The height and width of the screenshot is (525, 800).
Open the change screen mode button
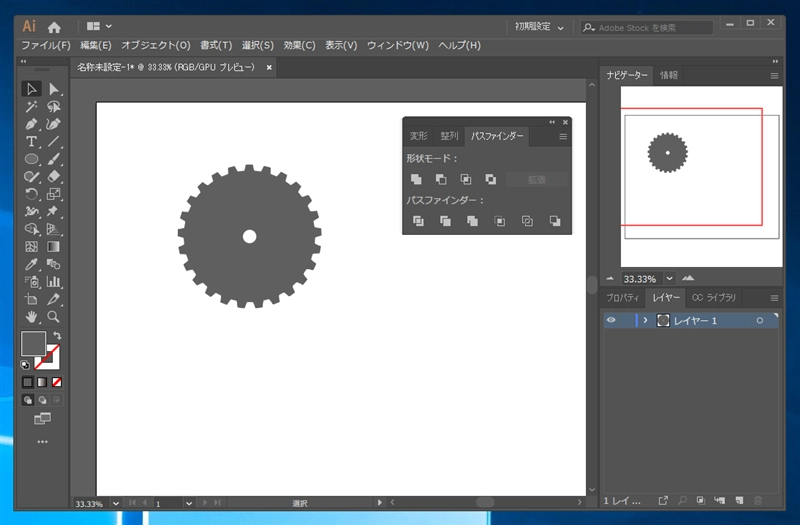click(x=42, y=419)
